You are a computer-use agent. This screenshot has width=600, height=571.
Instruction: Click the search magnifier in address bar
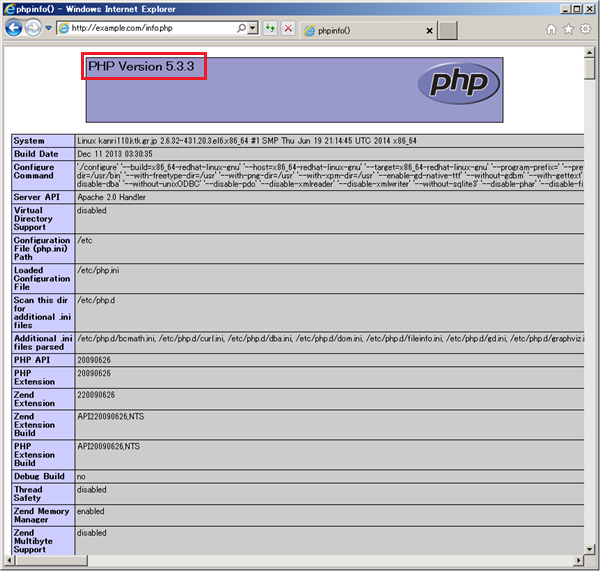(x=241, y=28)
